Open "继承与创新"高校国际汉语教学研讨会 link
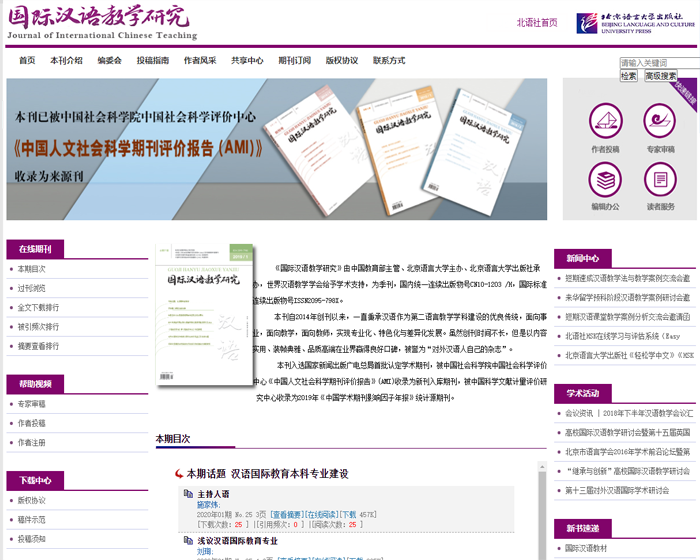This screenshot has height=560, width=700. coord(627,471)
